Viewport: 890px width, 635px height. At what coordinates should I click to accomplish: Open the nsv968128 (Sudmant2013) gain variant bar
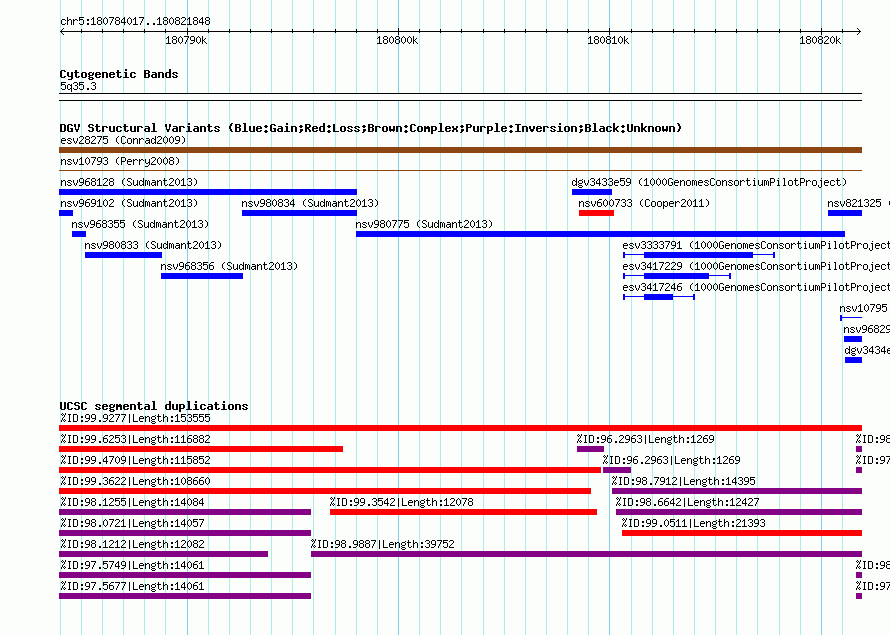[x=208, y=192]
